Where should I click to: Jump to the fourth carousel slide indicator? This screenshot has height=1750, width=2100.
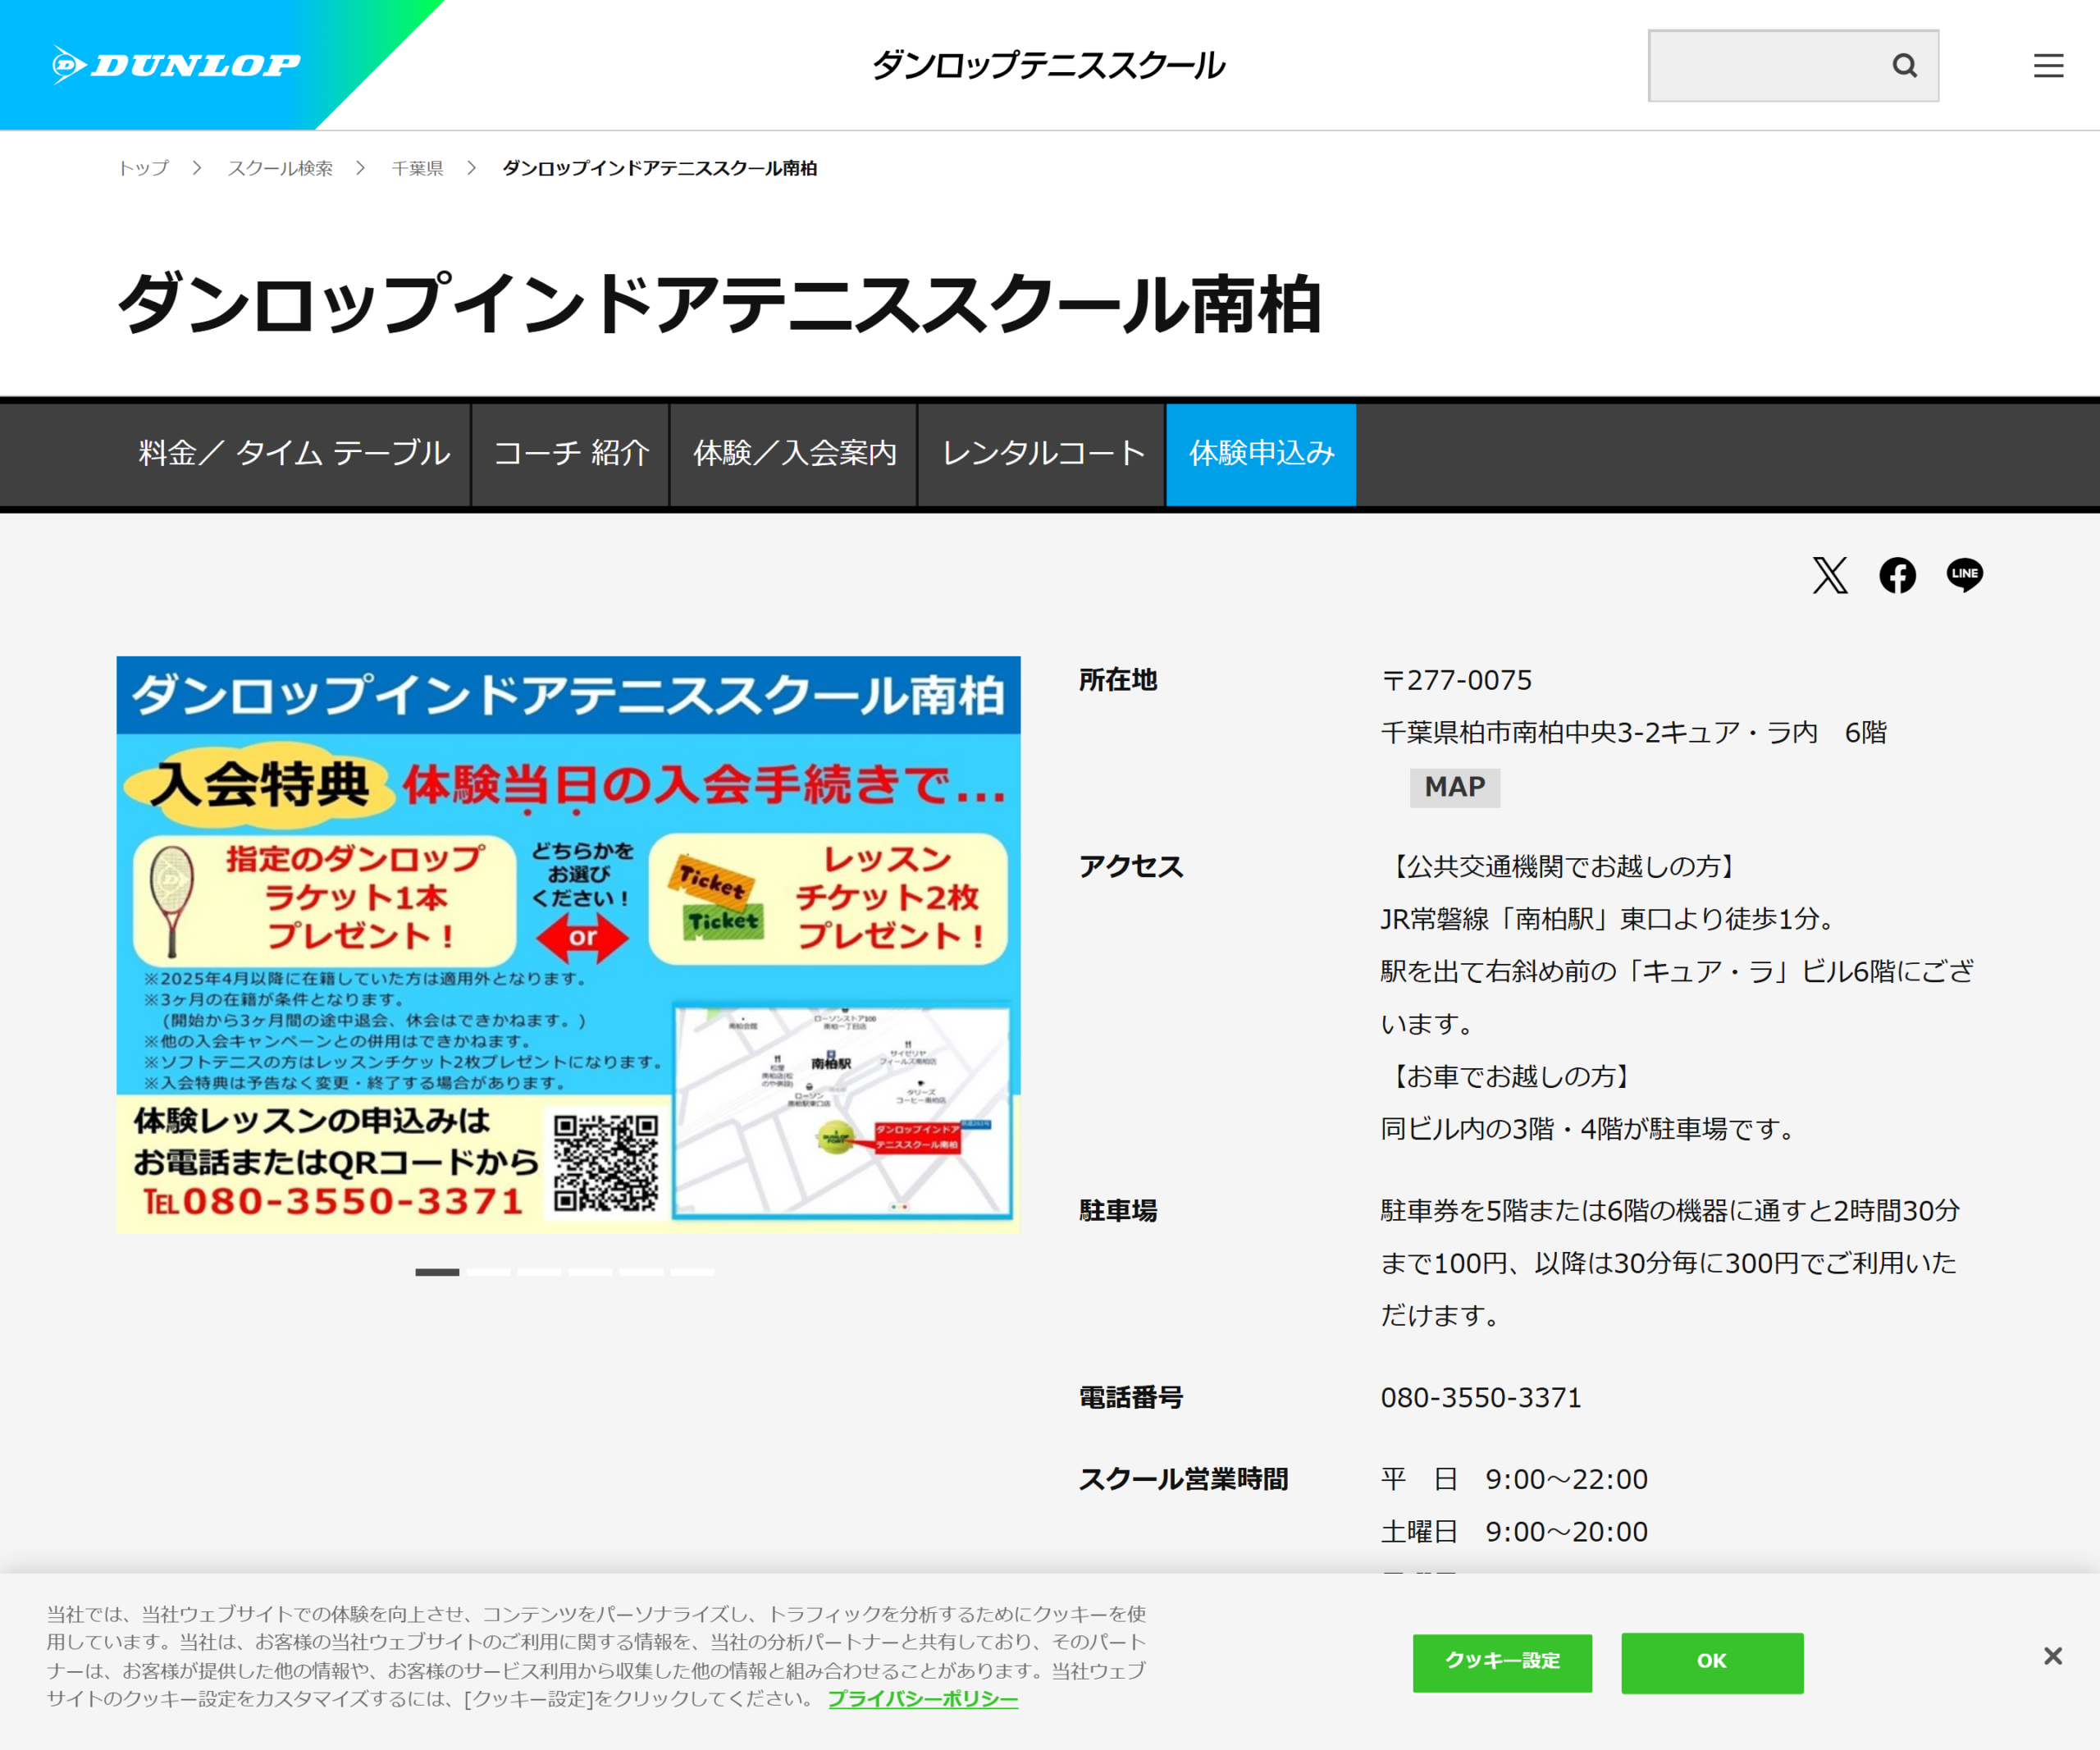coord(590,1272)
